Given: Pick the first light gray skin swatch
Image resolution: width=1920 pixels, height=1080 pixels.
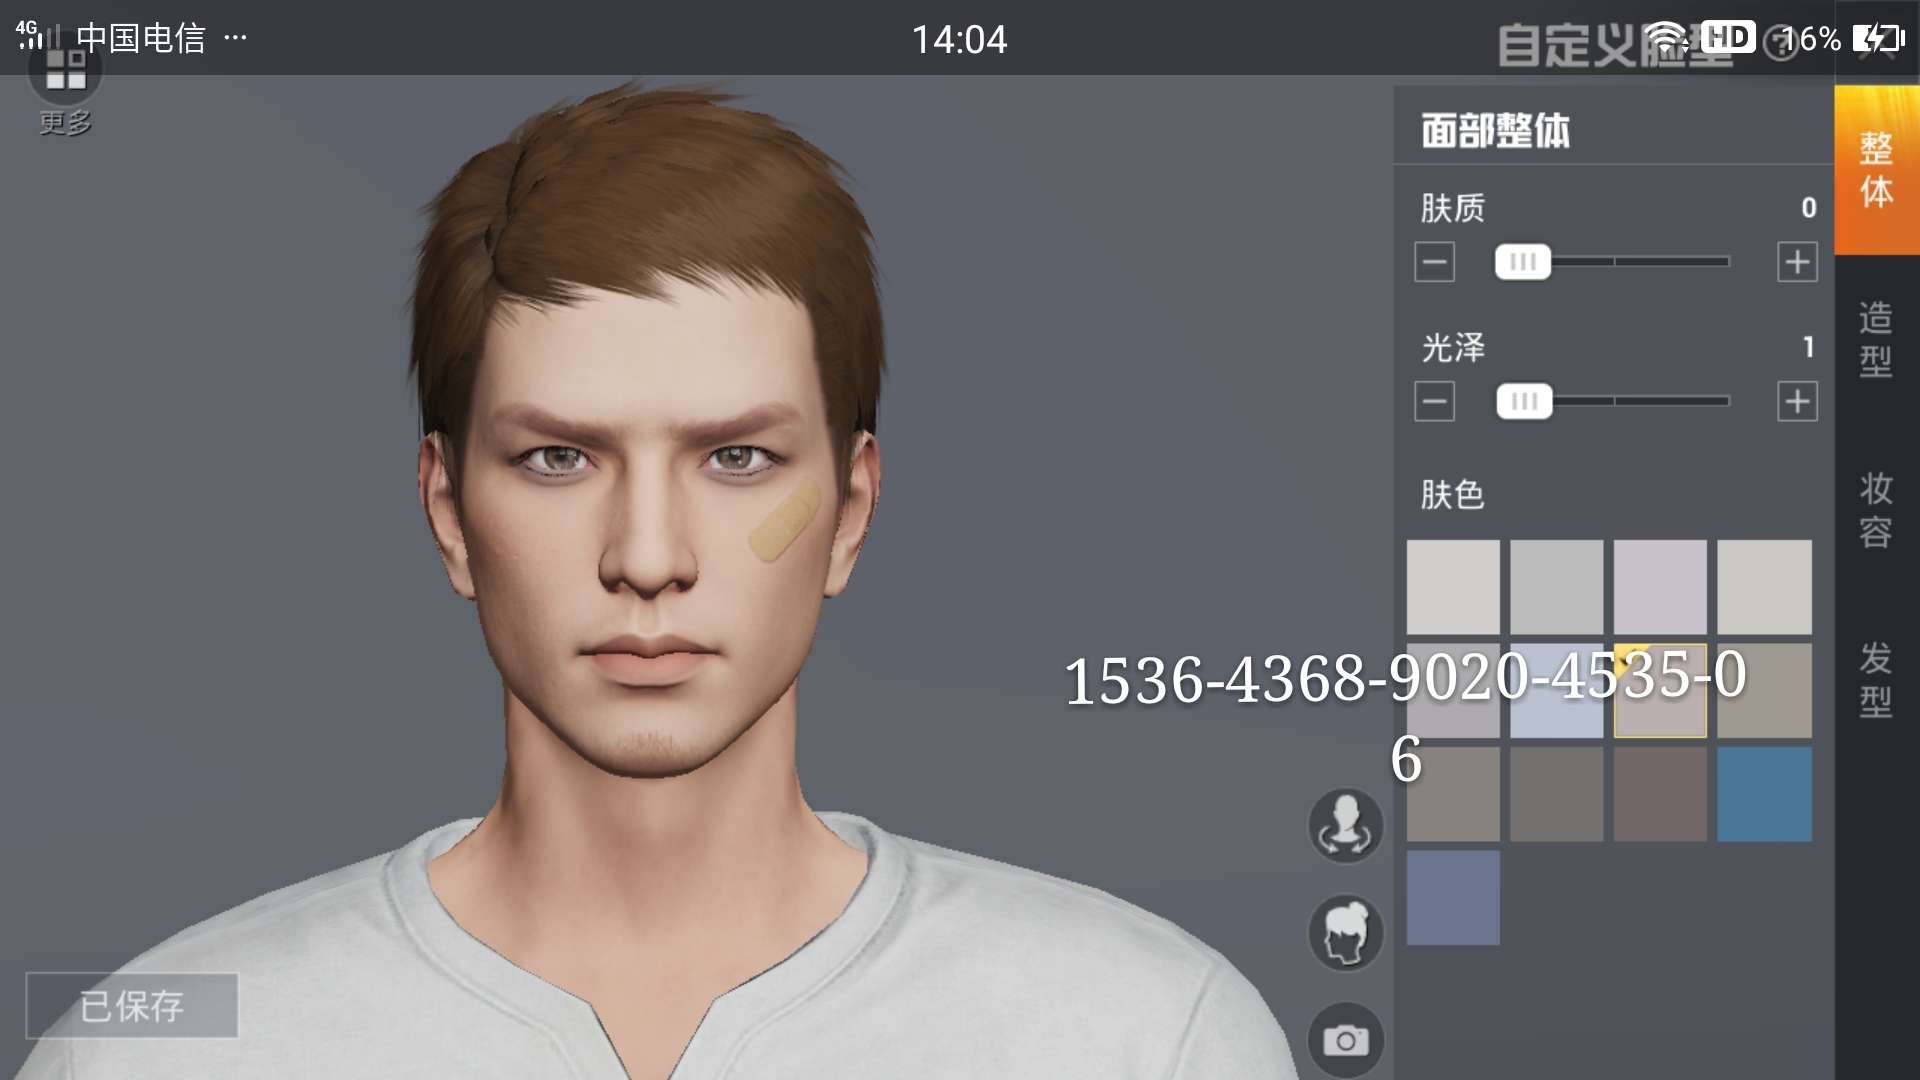Looking at the screenshot, I should click(1453, 587).
